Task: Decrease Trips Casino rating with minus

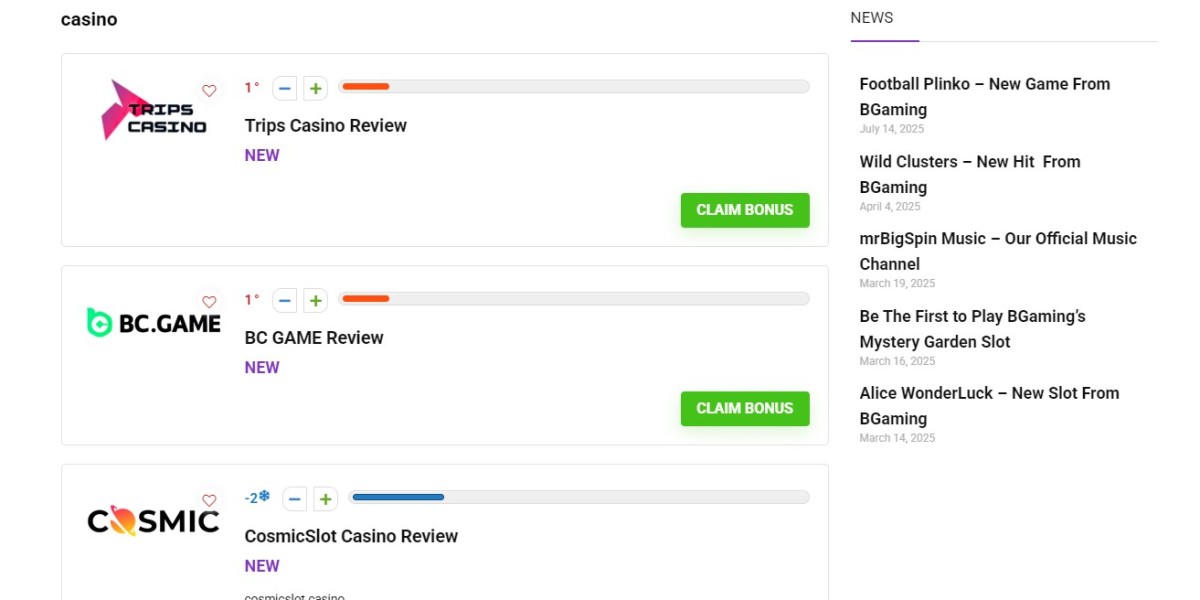Action: (285, 89)
